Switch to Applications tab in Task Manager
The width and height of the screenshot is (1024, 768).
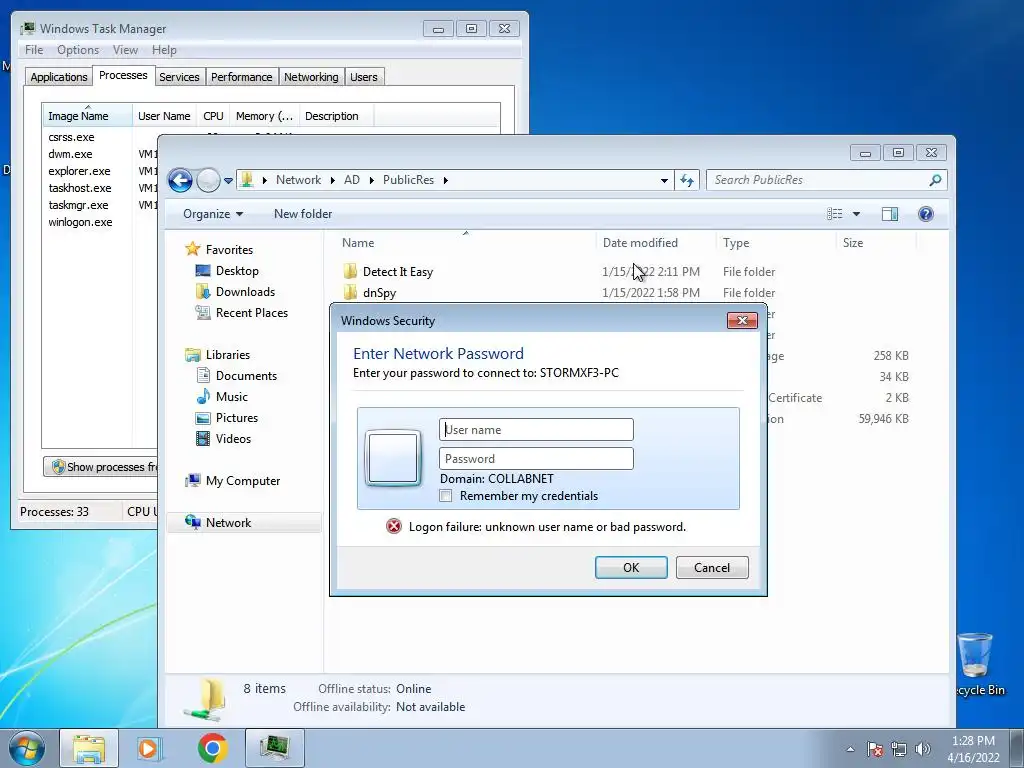tap(59, 77)
